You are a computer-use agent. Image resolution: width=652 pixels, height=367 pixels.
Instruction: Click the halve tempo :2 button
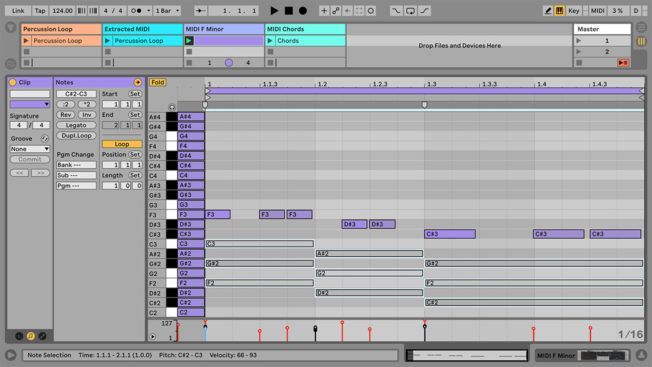pyautogui.click(x=66, y=104)
